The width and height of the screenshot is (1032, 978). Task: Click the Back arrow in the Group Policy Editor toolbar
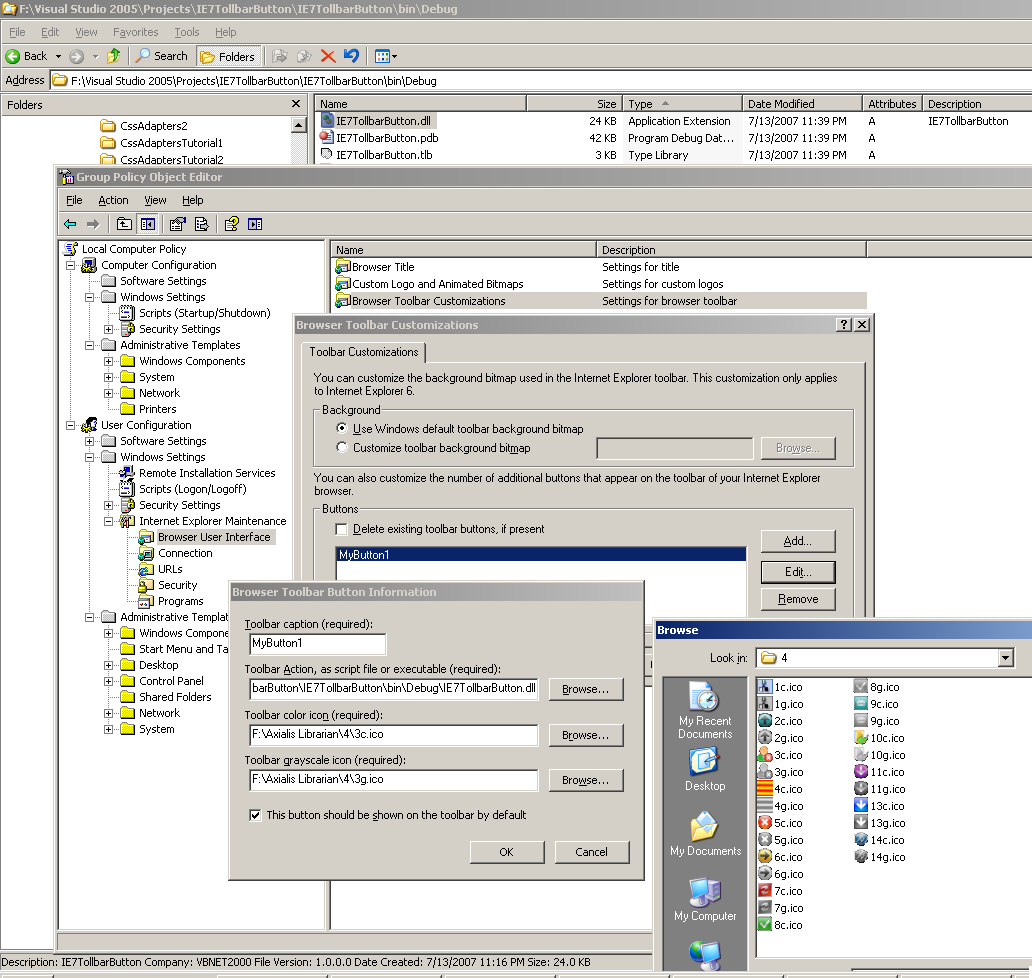[70, 224]
